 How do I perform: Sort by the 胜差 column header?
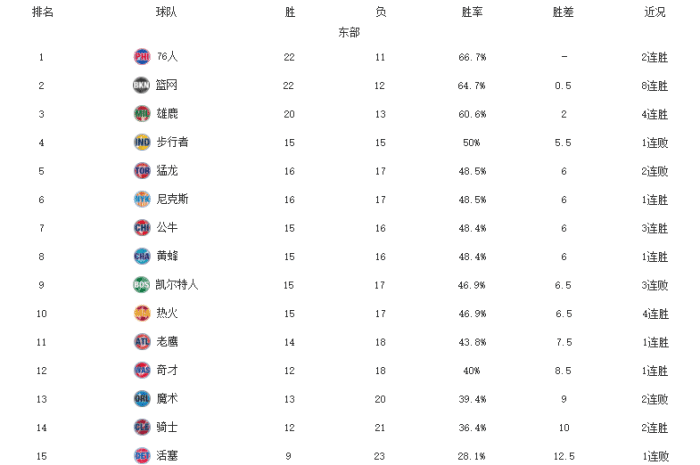[564, 12]
